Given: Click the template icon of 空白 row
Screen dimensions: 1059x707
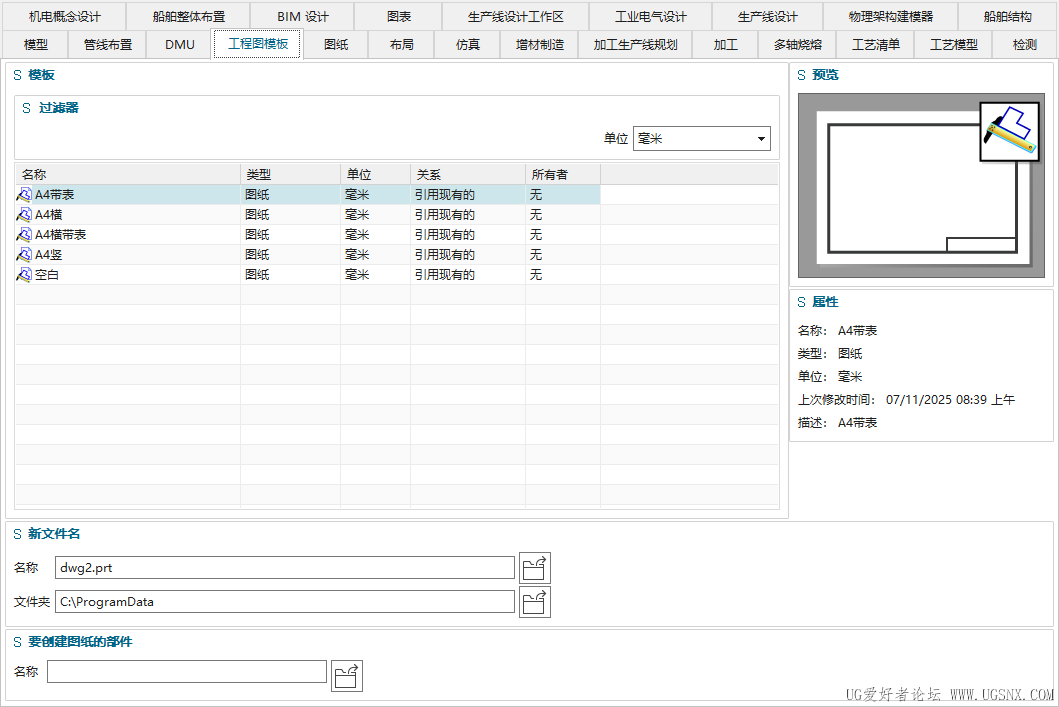Looking at the screenshot, I should click(x=24, y=275).
